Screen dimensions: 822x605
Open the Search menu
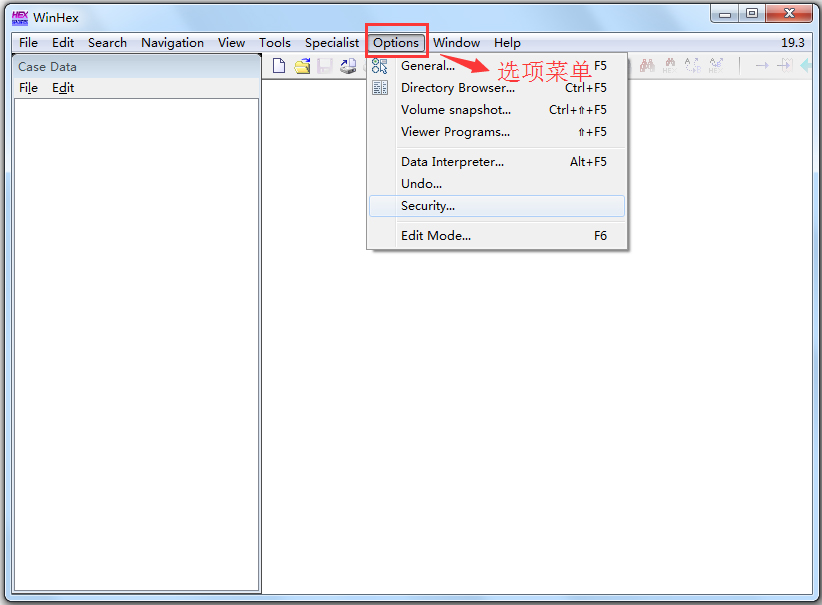point(107,43)
